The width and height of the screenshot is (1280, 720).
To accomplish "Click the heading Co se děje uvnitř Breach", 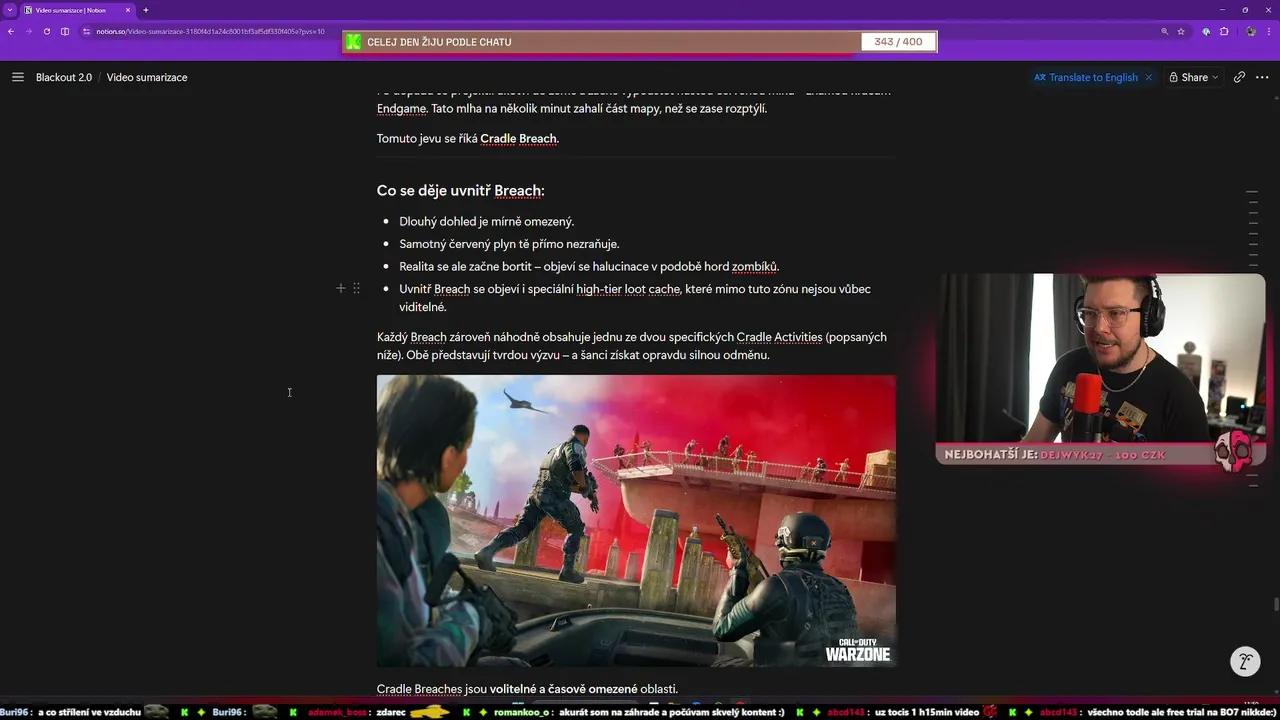I will [460, 190].
